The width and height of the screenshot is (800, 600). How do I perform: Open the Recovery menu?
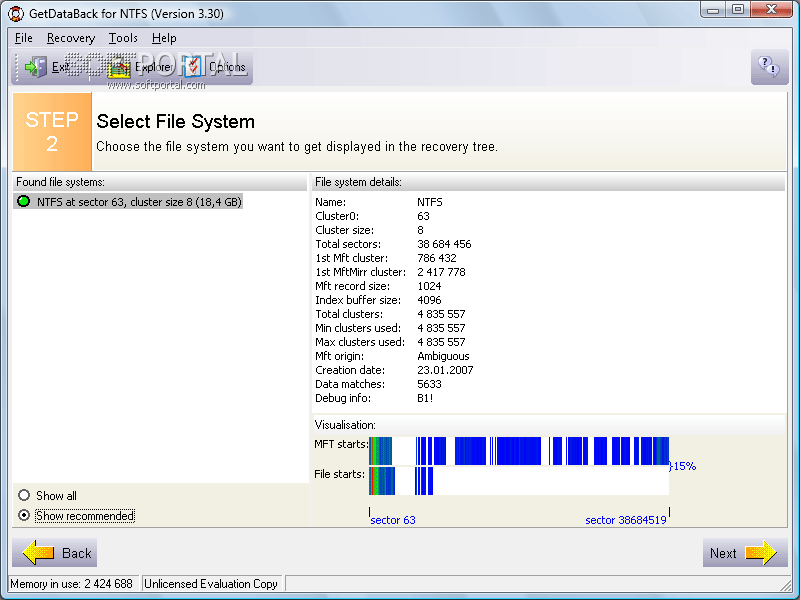[71, 38]
